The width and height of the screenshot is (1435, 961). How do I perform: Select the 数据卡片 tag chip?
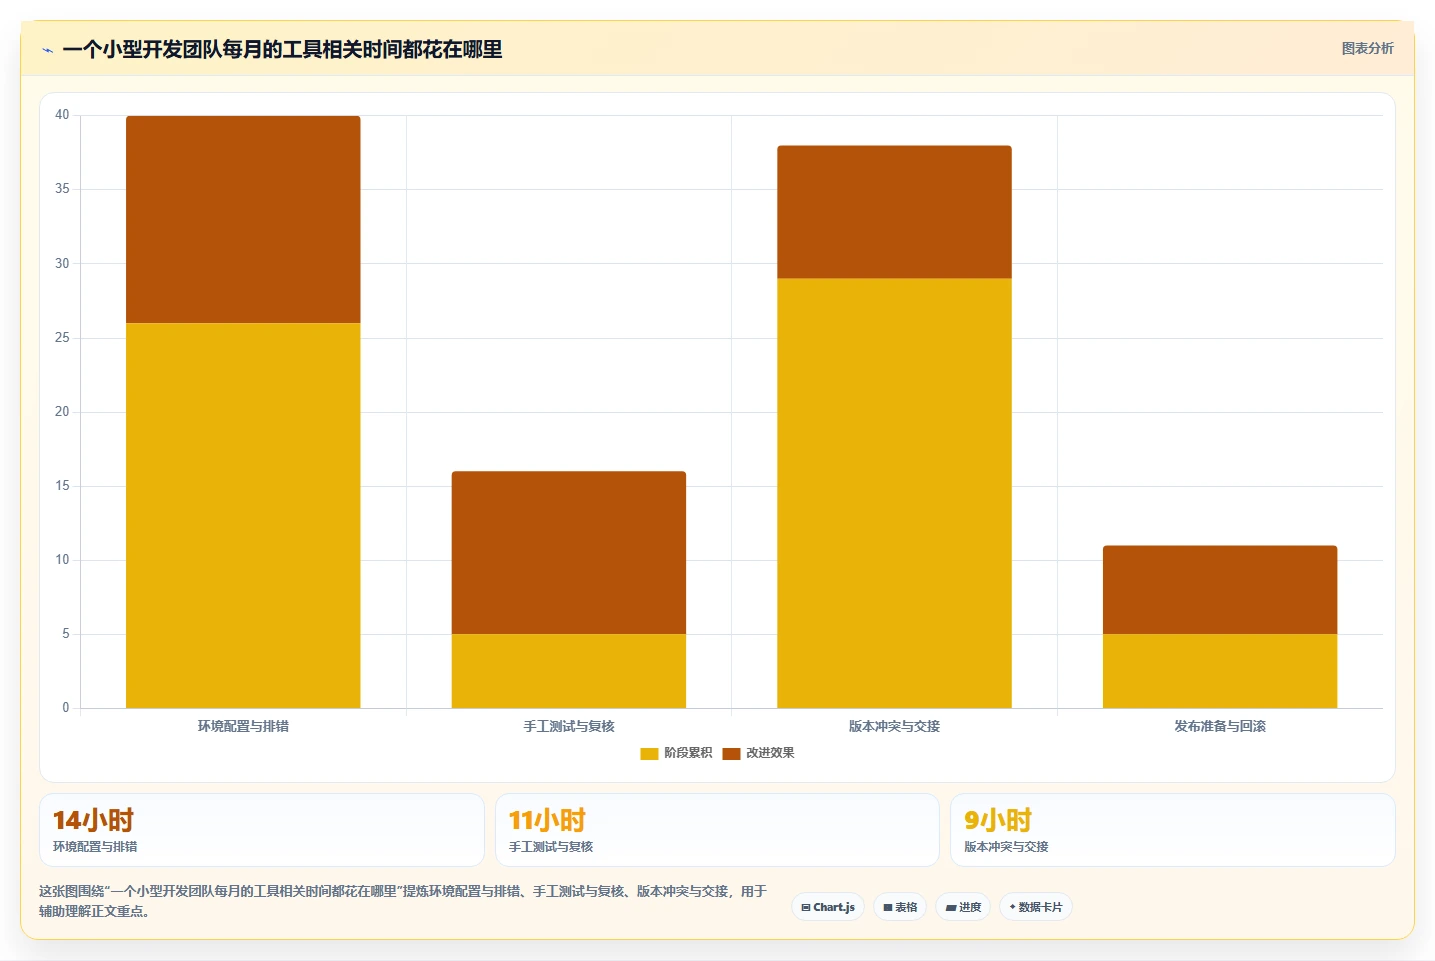tap(1036, 907)
